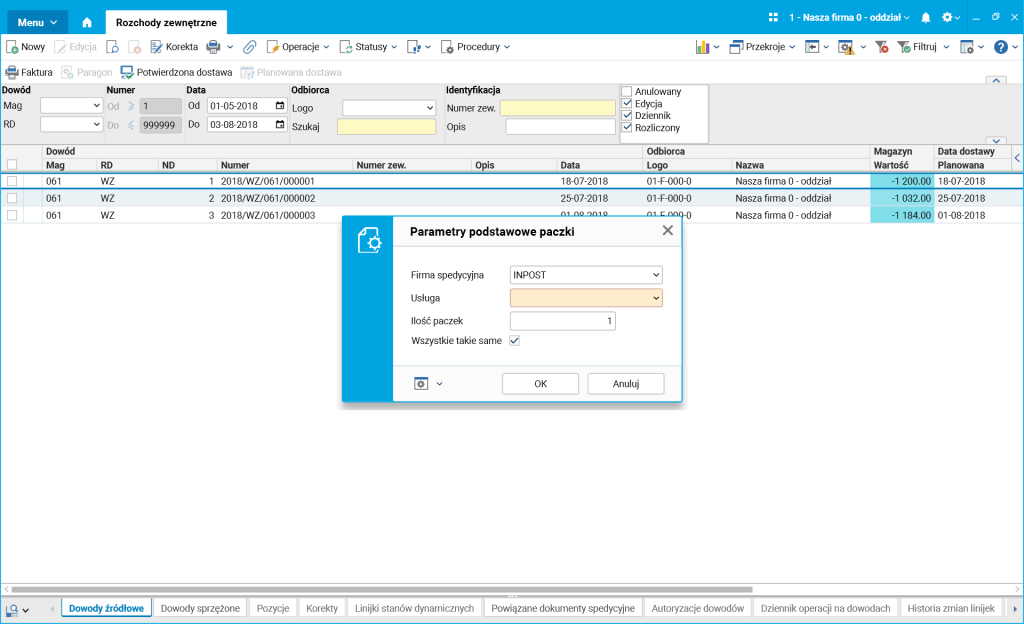Click the Numer zew. input field
Screen dimensions: 1024x624
coord(558,108)
